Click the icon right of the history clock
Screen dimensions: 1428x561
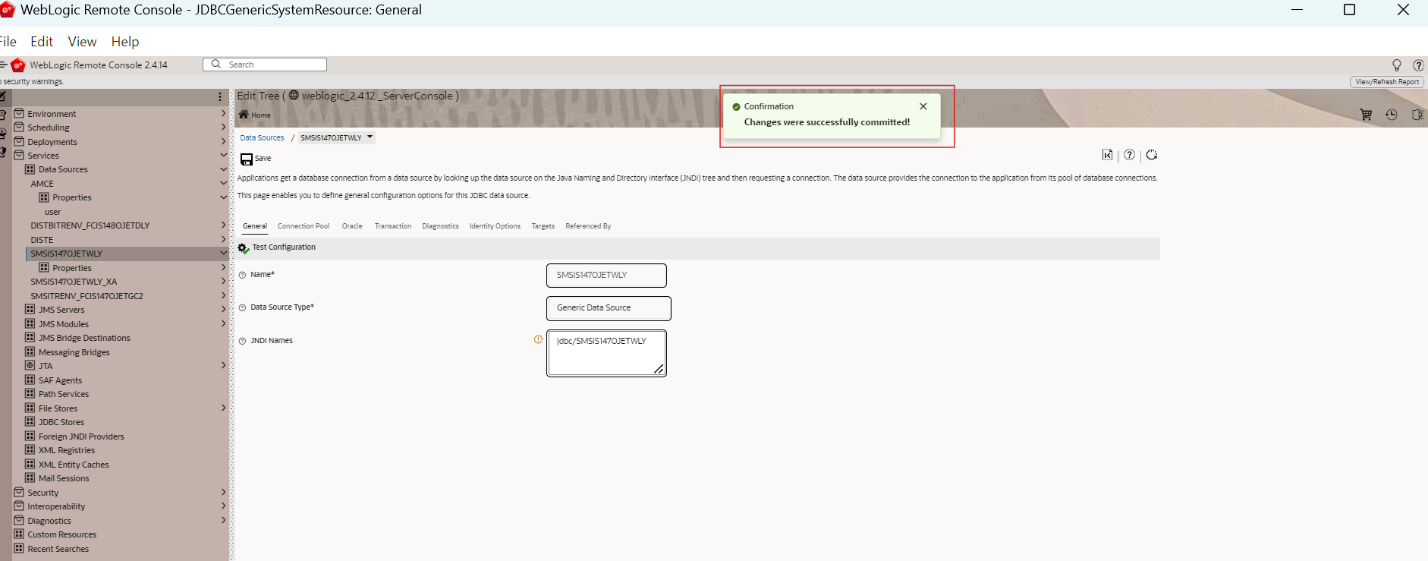1417,115
